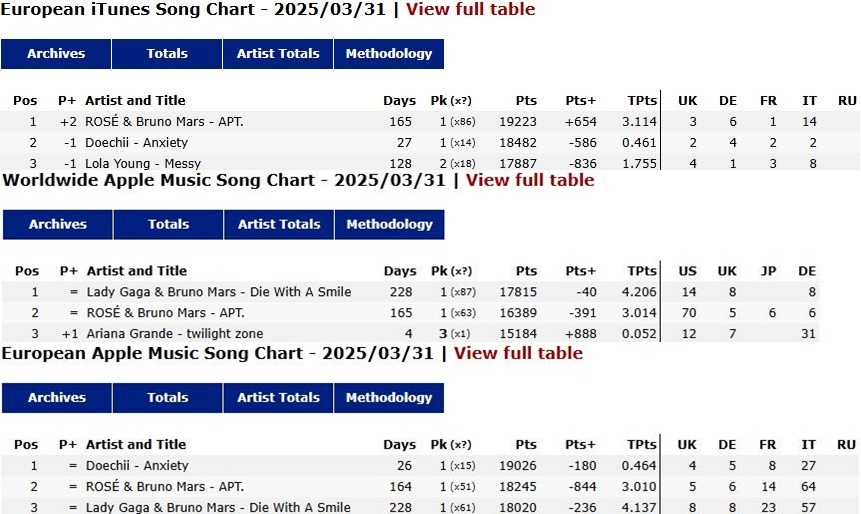Open Methodology under Worldwide Apple Music Song Chart
Viewport: 861px width, 514px height.
tap(389, 225)
